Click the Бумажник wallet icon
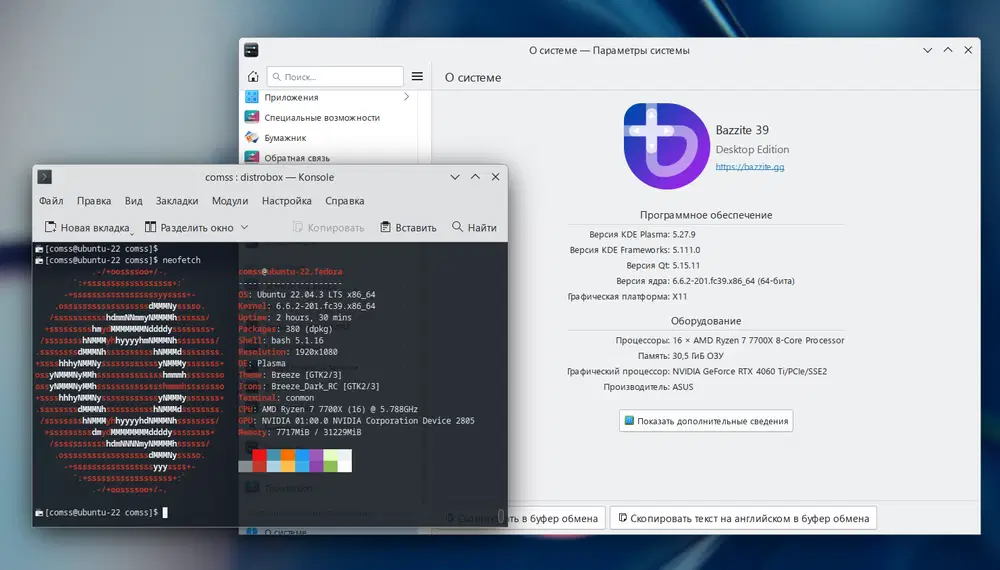Screen dimensions: 1000x570 (x=252, y=138)
